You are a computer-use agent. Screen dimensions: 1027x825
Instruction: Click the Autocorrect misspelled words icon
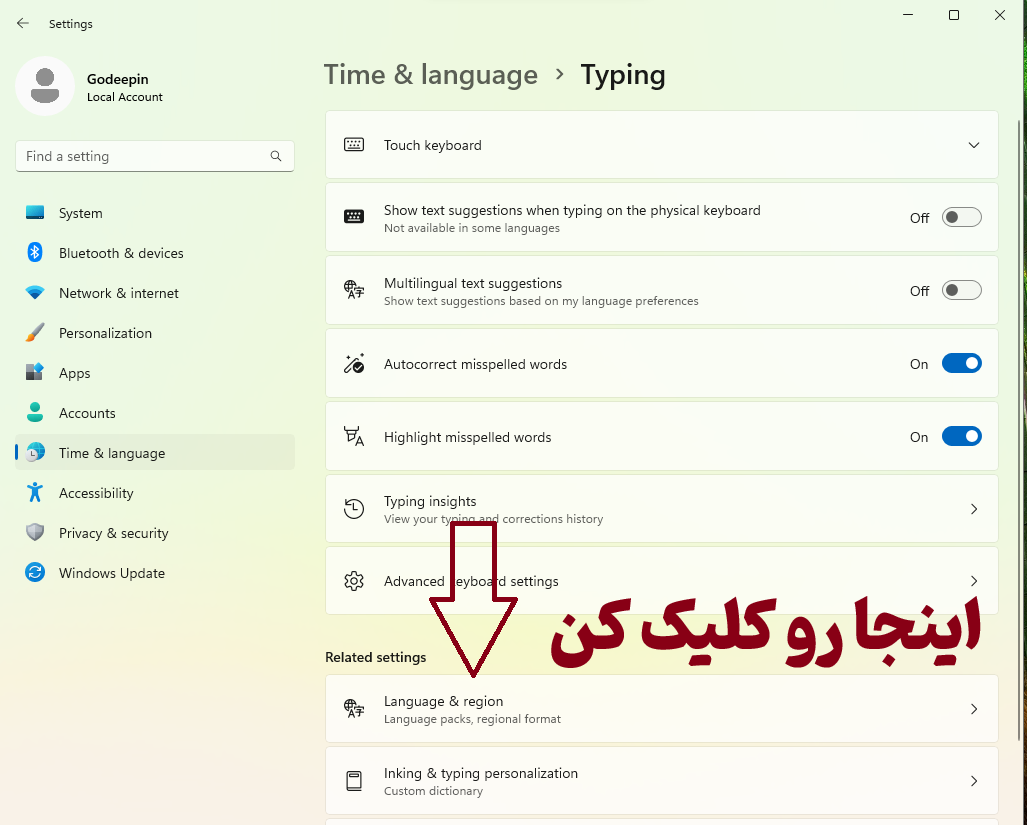354,363
